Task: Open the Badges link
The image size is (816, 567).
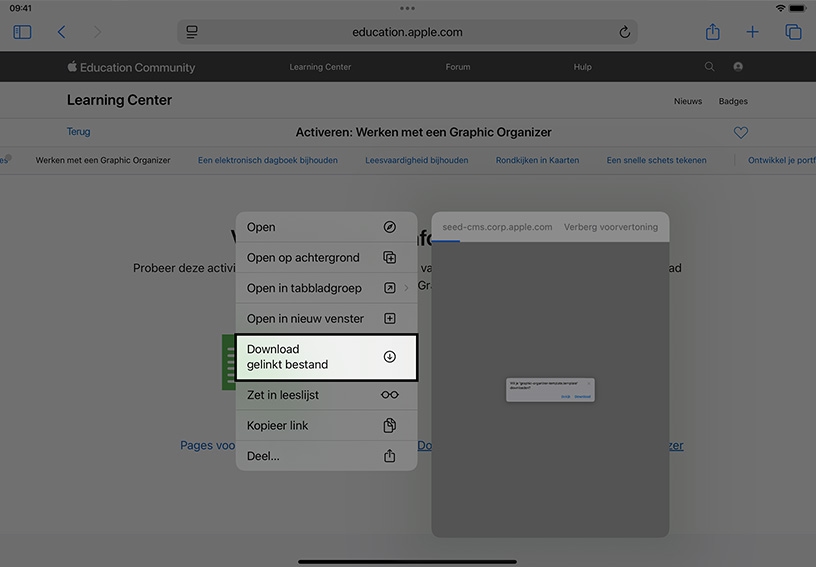Action: 733,101
